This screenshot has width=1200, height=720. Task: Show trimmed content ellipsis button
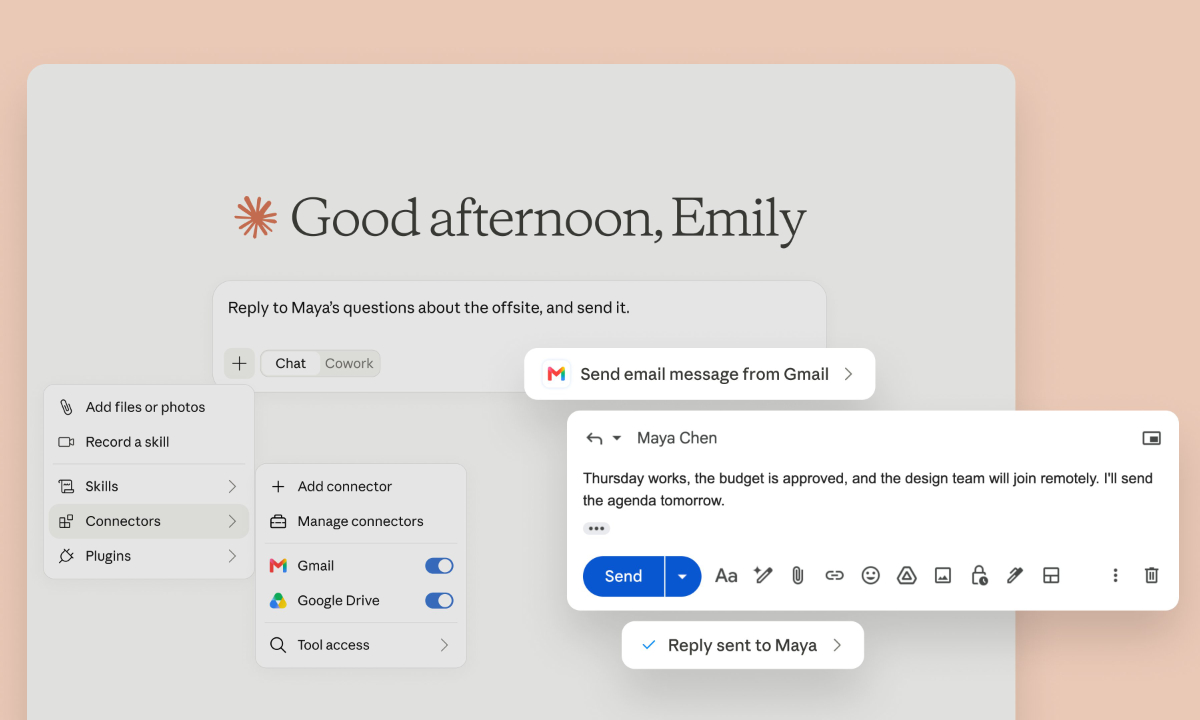click(x=596, y=528)
